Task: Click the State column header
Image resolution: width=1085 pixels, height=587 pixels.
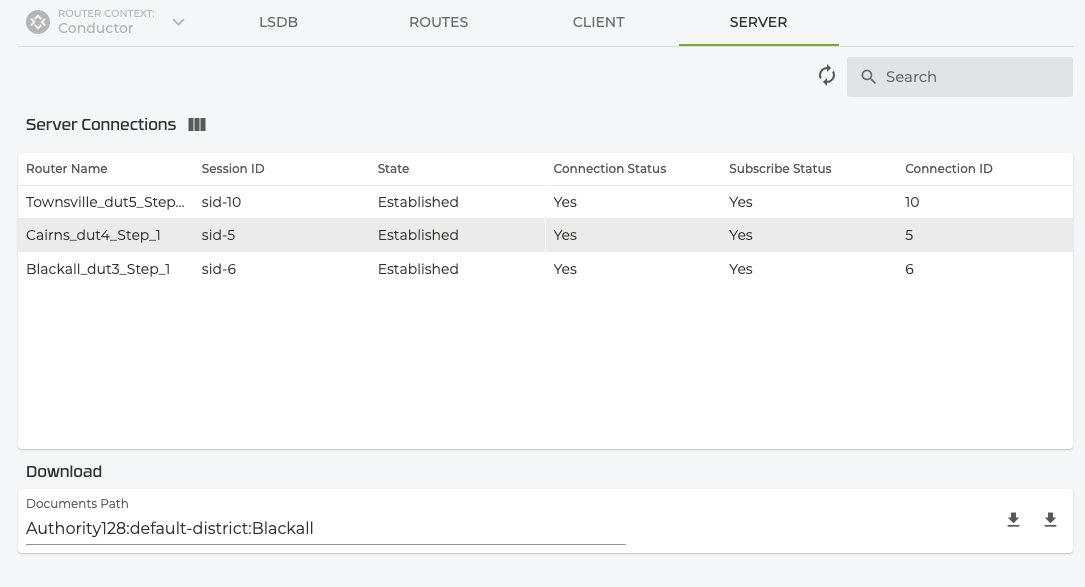Action: click(x=393, y=169)
